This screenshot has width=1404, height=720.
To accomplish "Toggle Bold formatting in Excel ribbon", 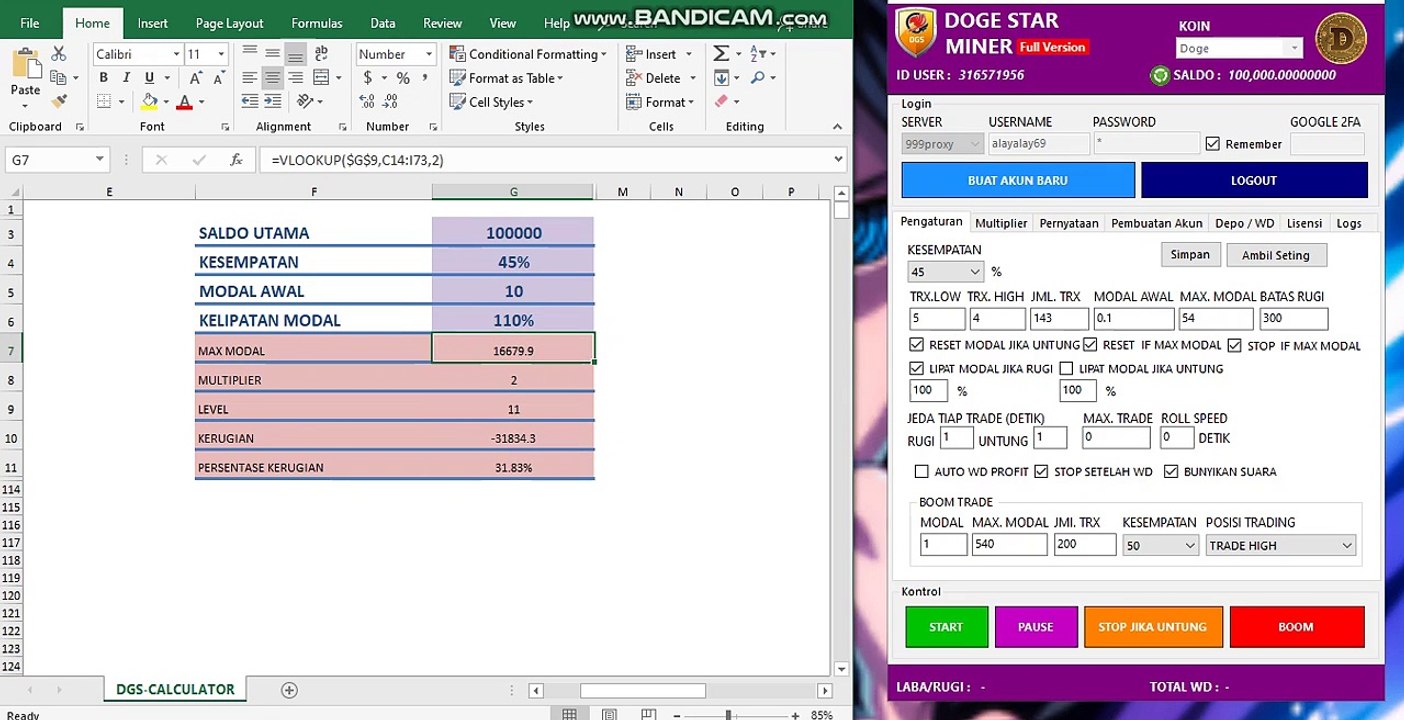I will click(x=103, y=78).
